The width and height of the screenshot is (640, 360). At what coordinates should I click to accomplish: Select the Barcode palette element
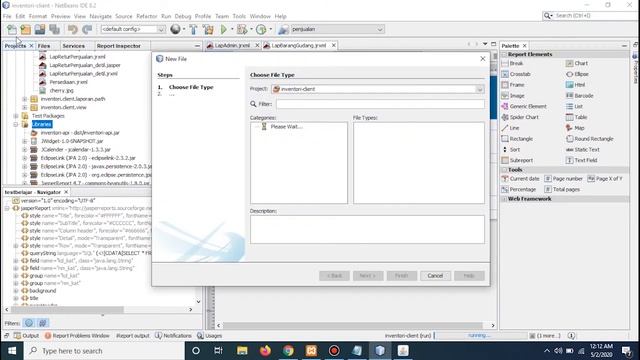pyautogui.click(x=580, y=96)
